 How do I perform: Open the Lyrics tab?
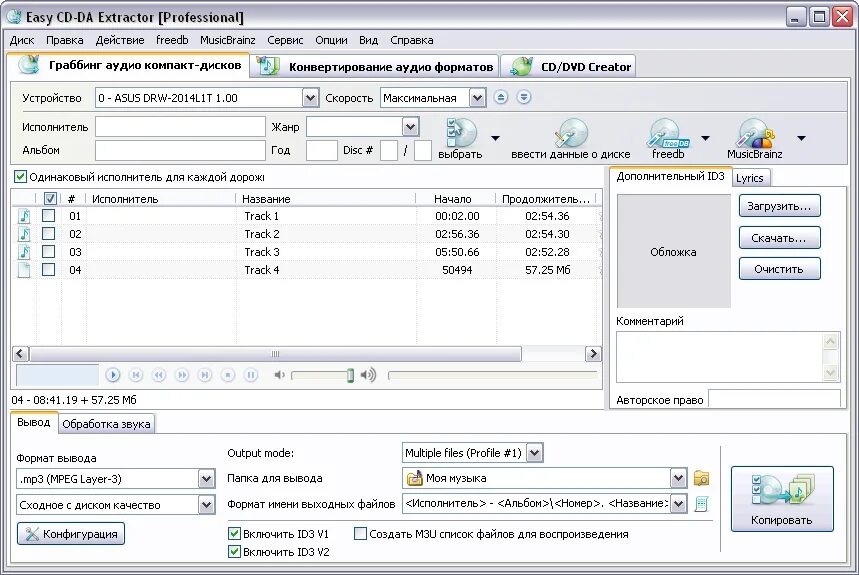(749, 178)
